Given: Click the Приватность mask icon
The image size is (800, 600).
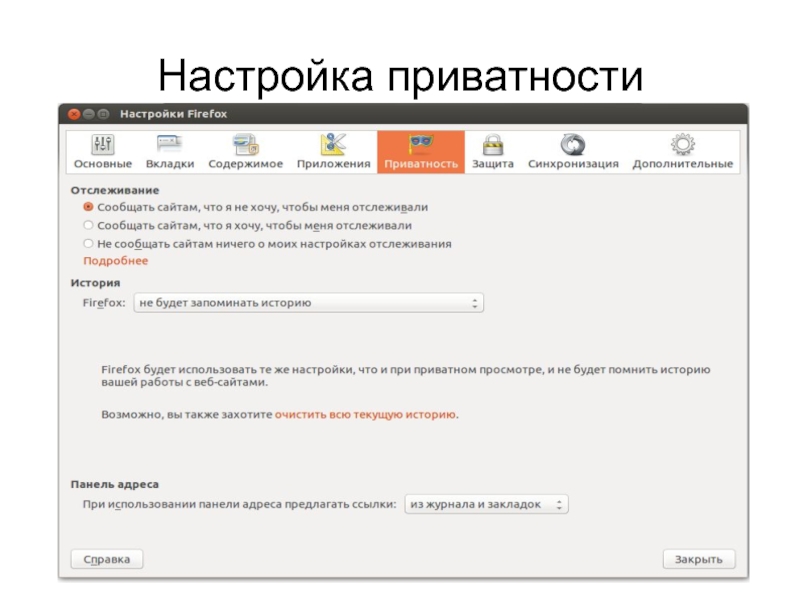Looking at the screenshot, I should click(x=420, y=144).
